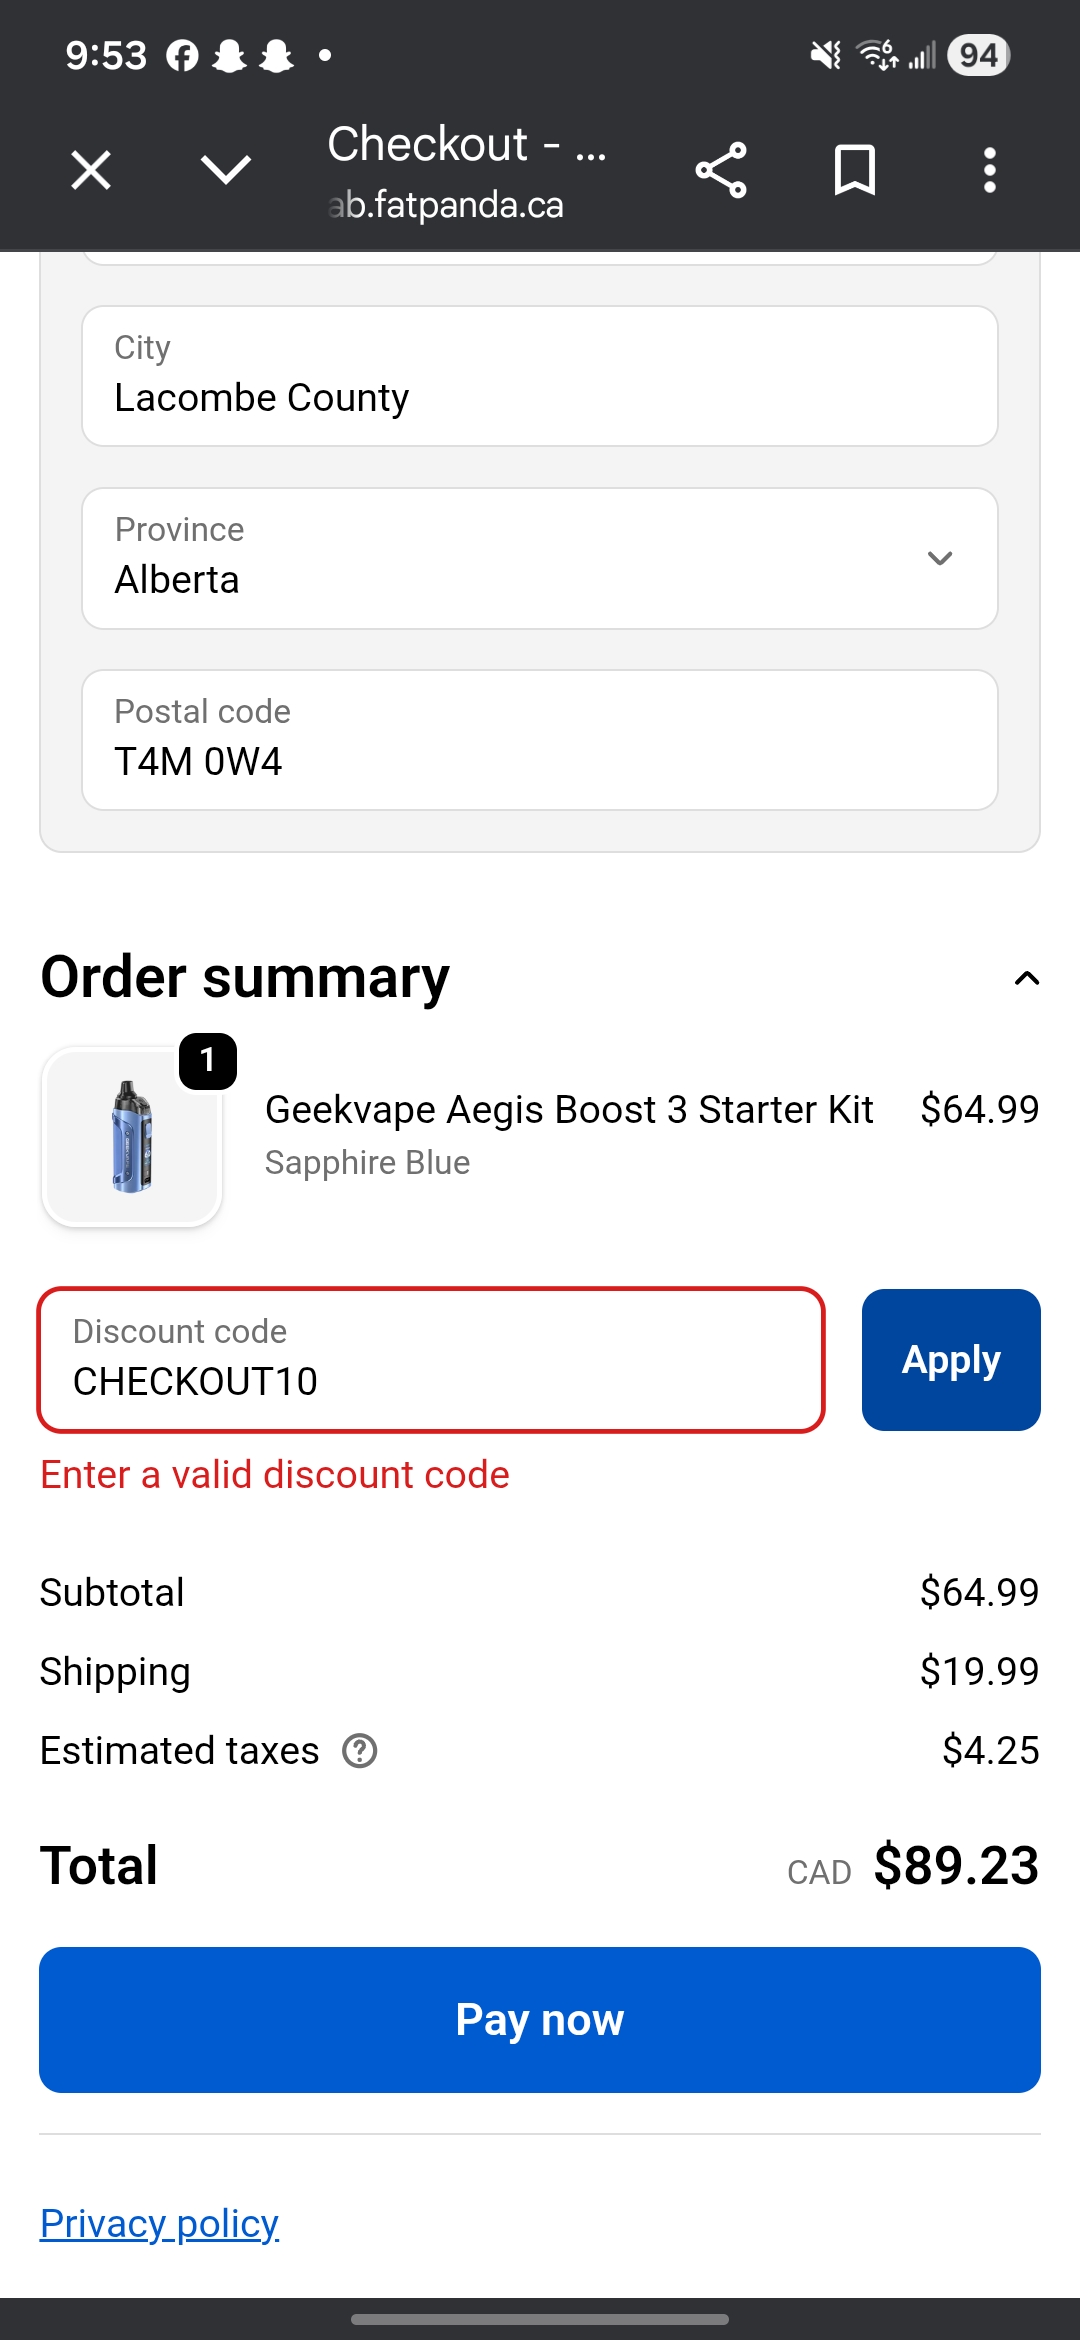Open the Province dropdown showing Alberta

pos(540,558)
